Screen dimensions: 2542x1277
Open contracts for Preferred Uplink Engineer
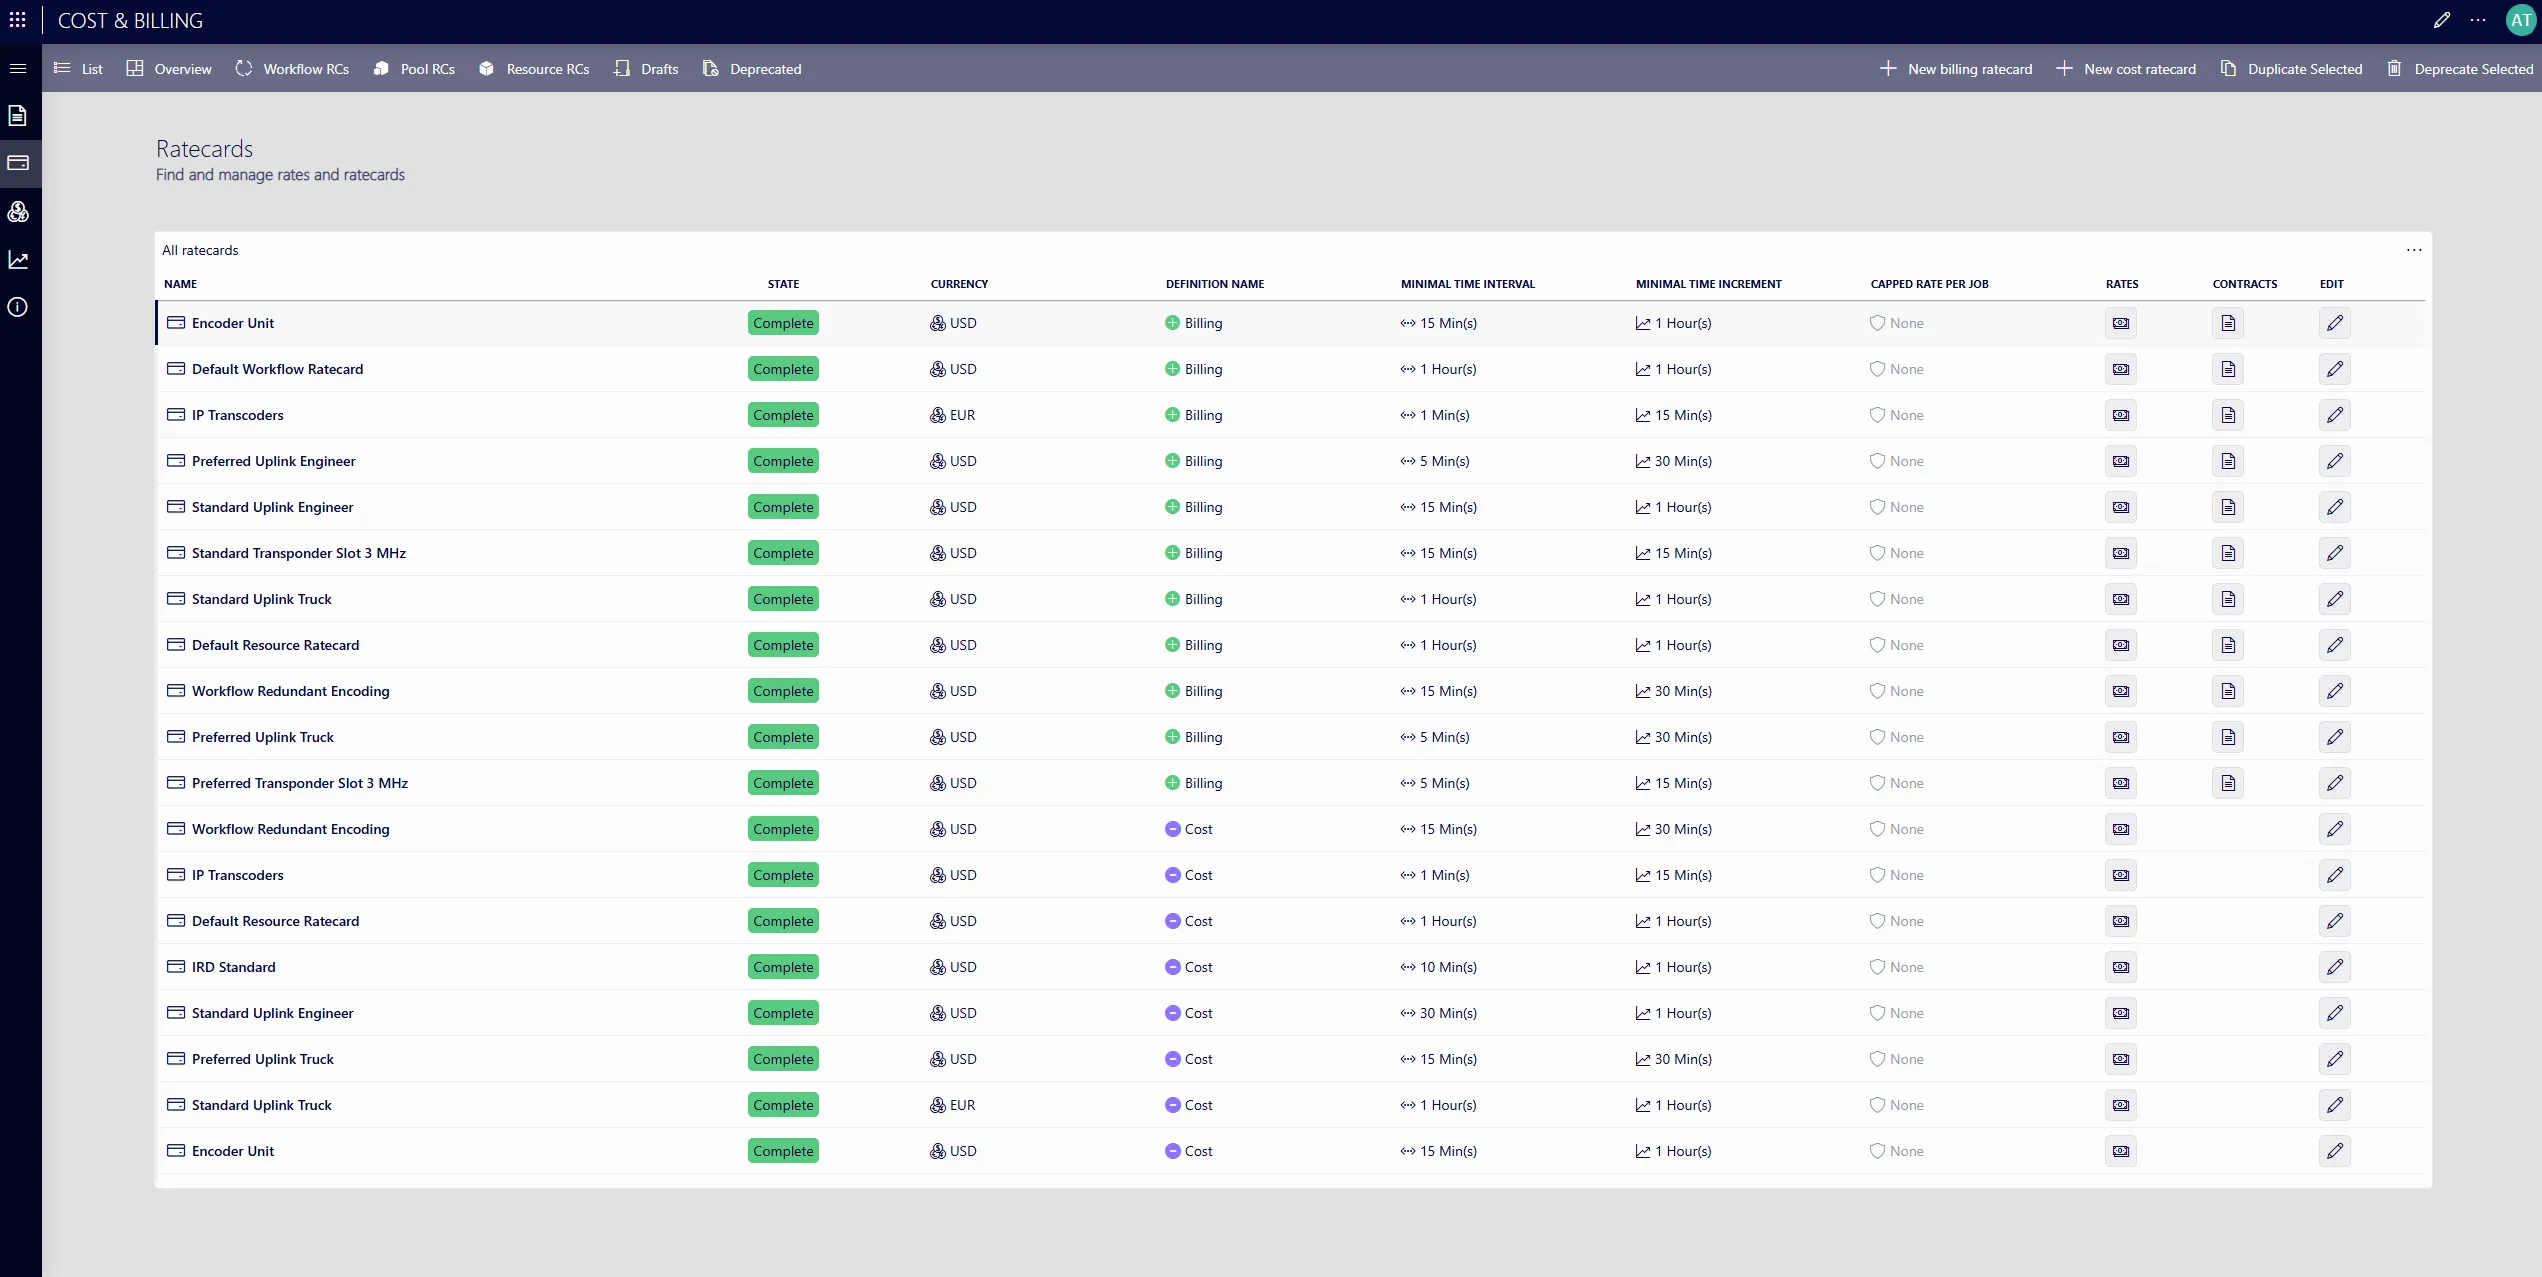click(2228, 461)
